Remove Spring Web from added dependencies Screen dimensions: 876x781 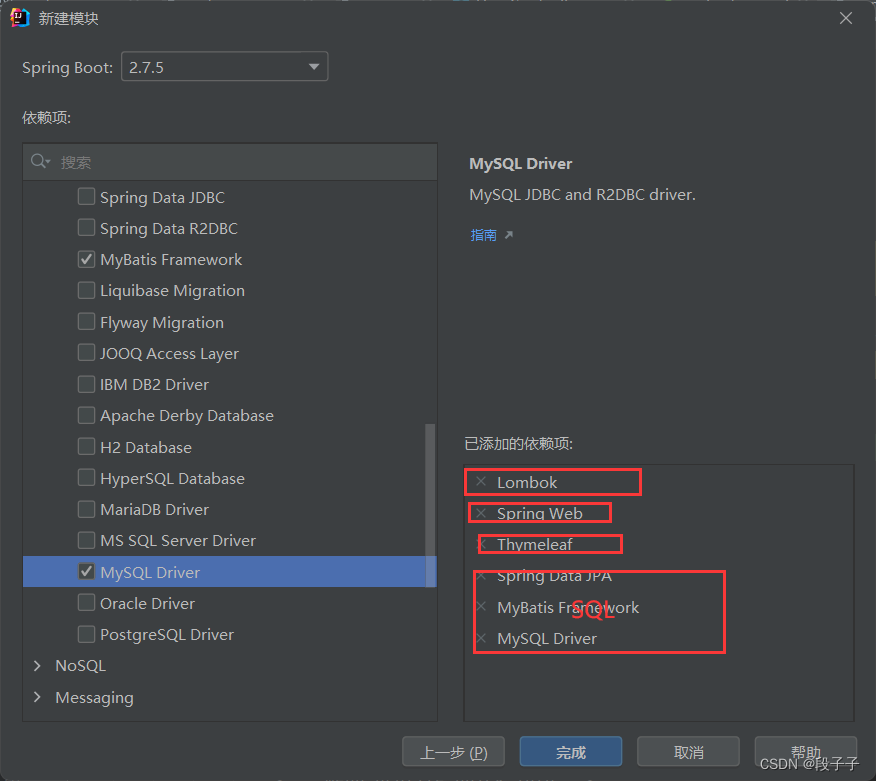(481, 513)
